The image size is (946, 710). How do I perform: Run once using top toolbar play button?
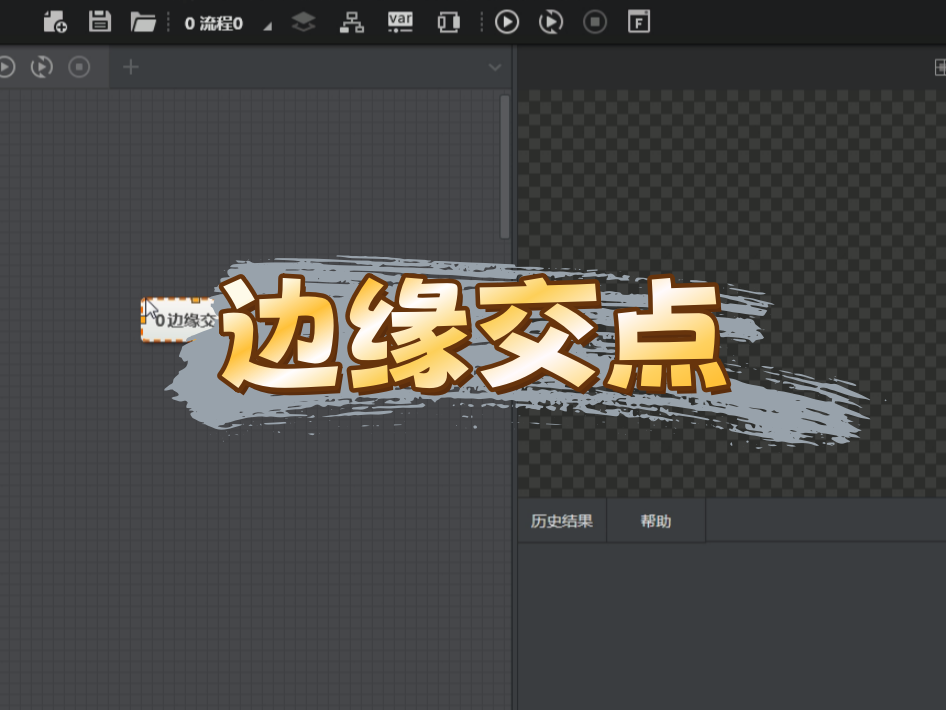(507, 21)
